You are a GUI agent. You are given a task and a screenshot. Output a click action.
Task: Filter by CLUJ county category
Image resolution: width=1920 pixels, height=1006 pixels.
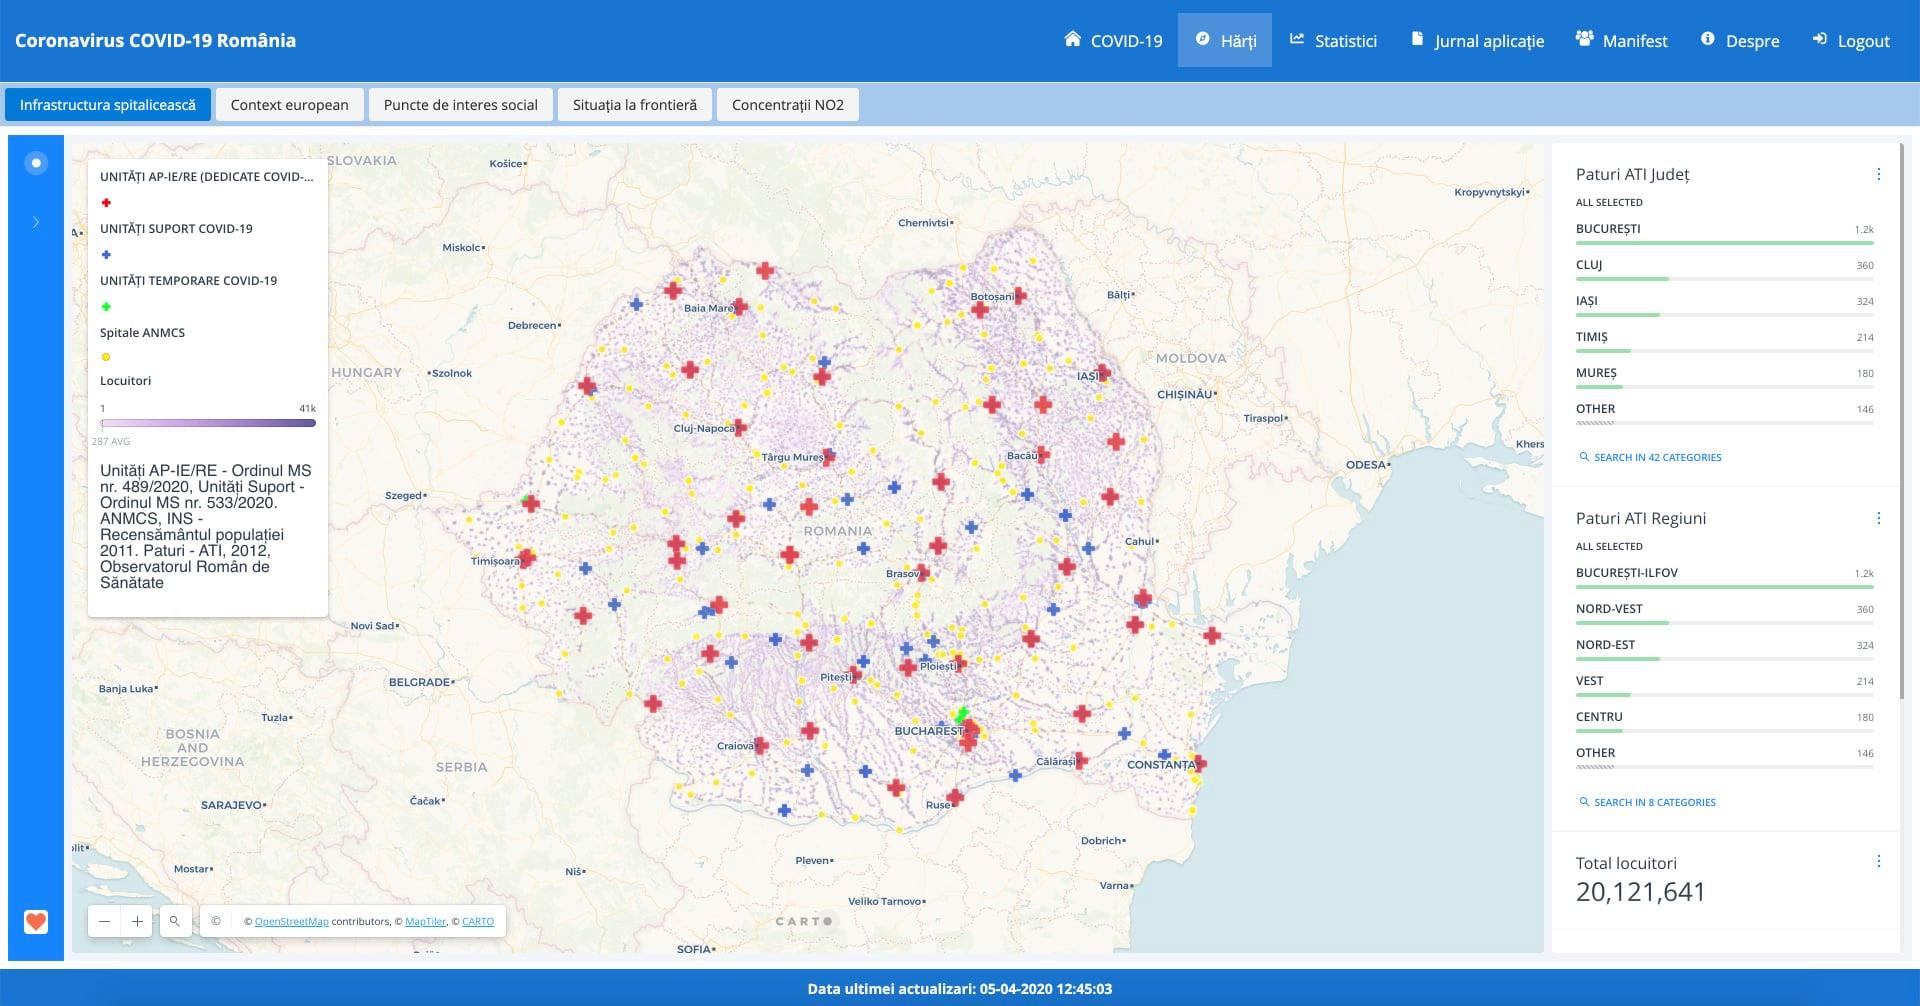click(x=1725, y=268)
